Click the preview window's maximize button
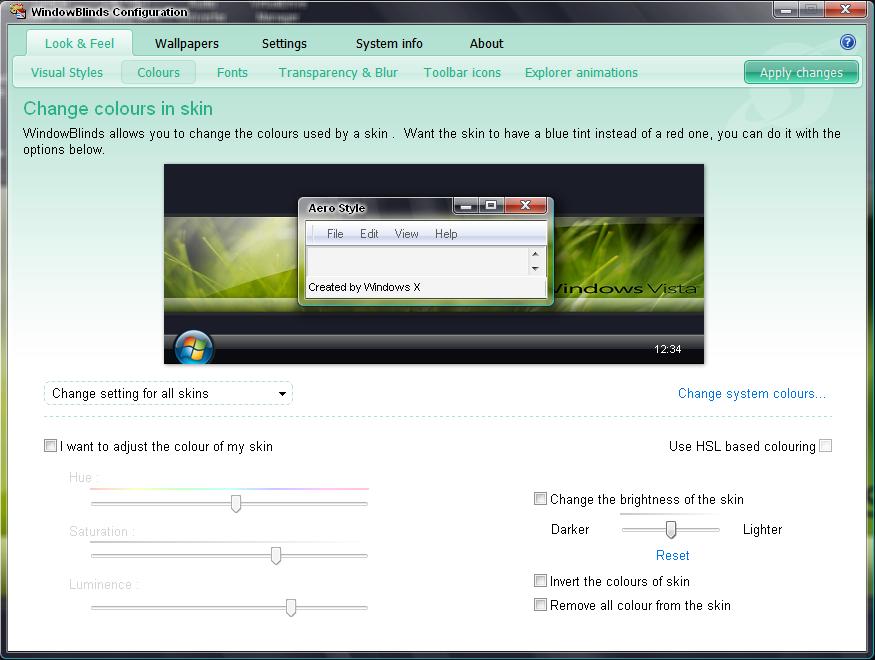Image resolution: width=875 pixels, height=660 pixels. tap(491, 205)
